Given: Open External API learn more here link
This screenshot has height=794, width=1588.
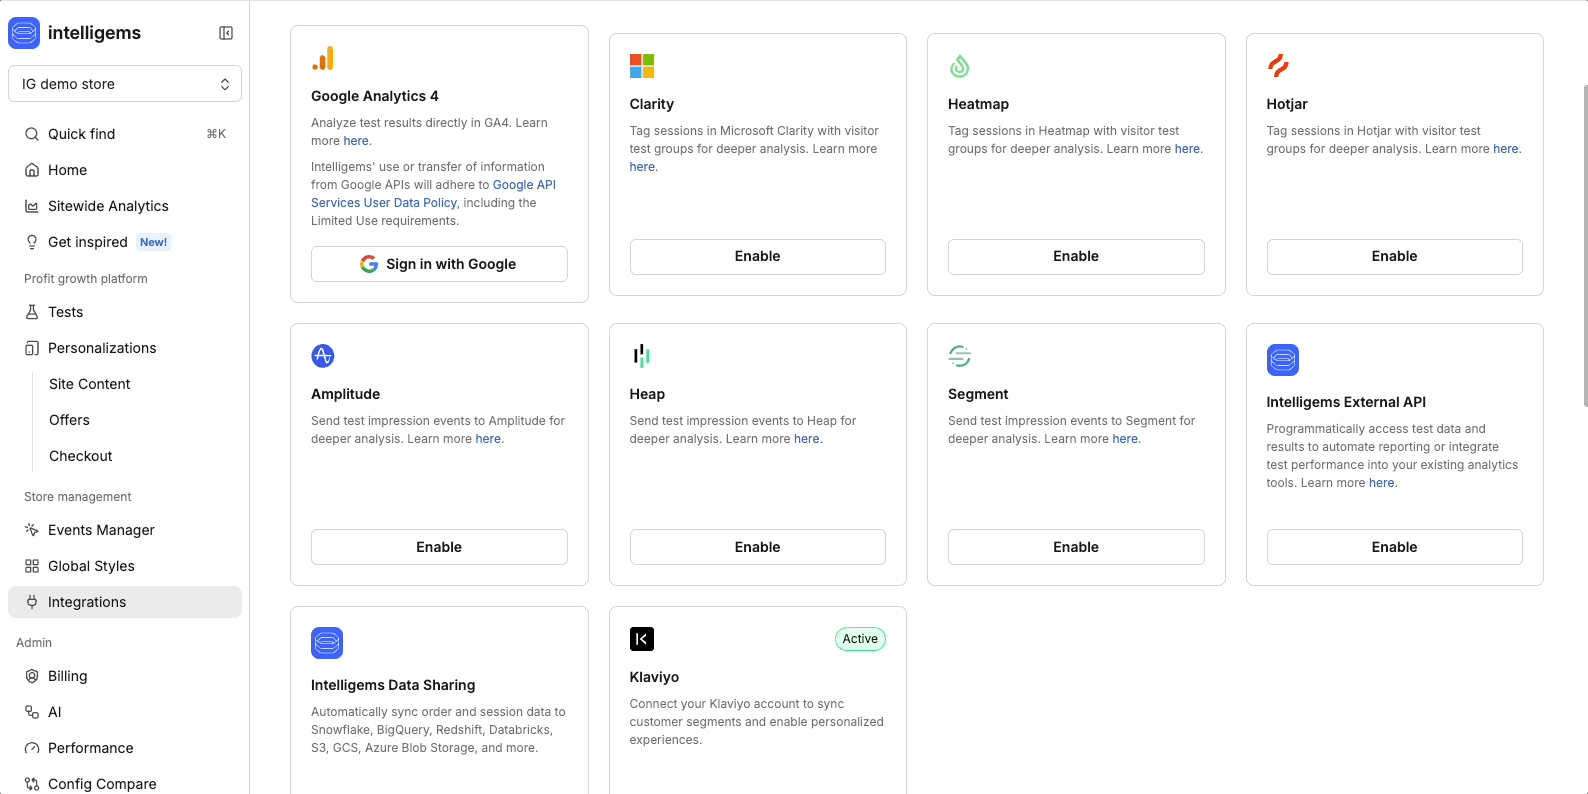Looking at the screenshot, I should click(1382, 483).
